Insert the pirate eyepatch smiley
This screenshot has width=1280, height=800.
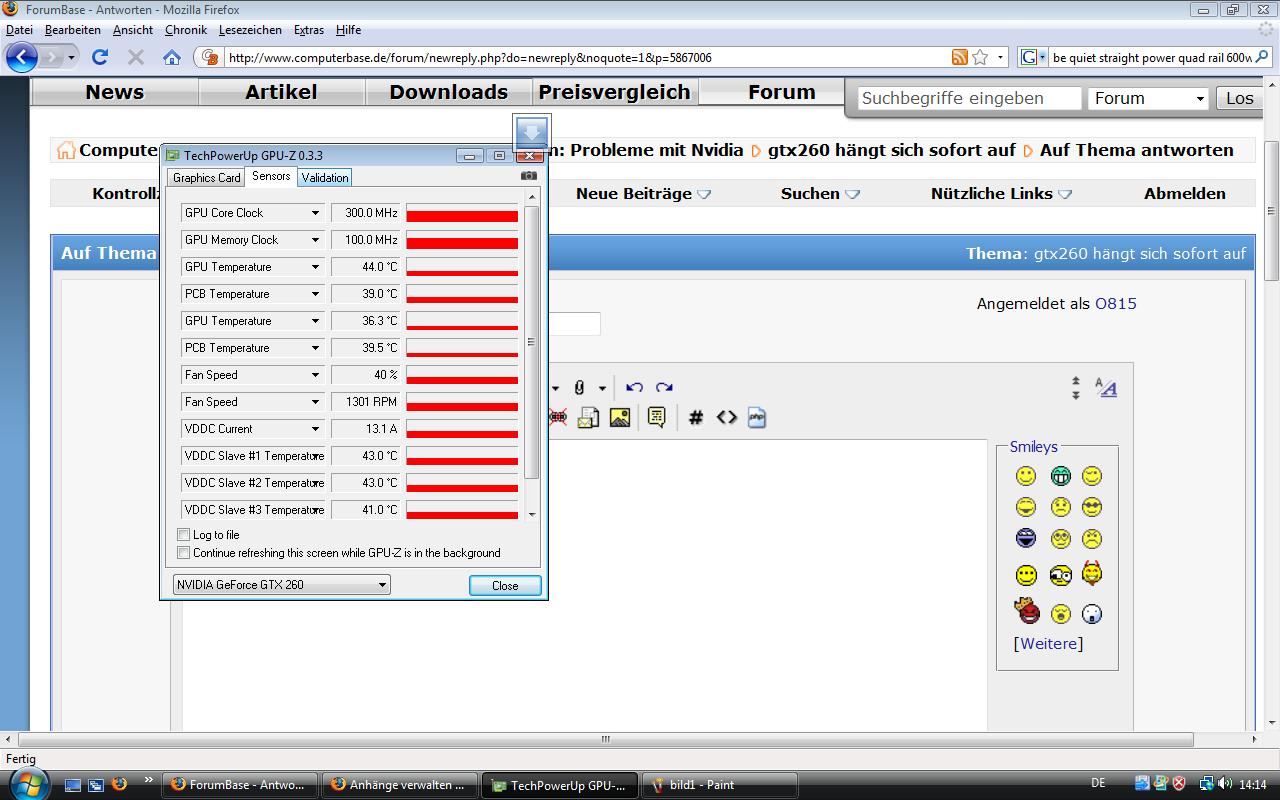coord(1061,575)
